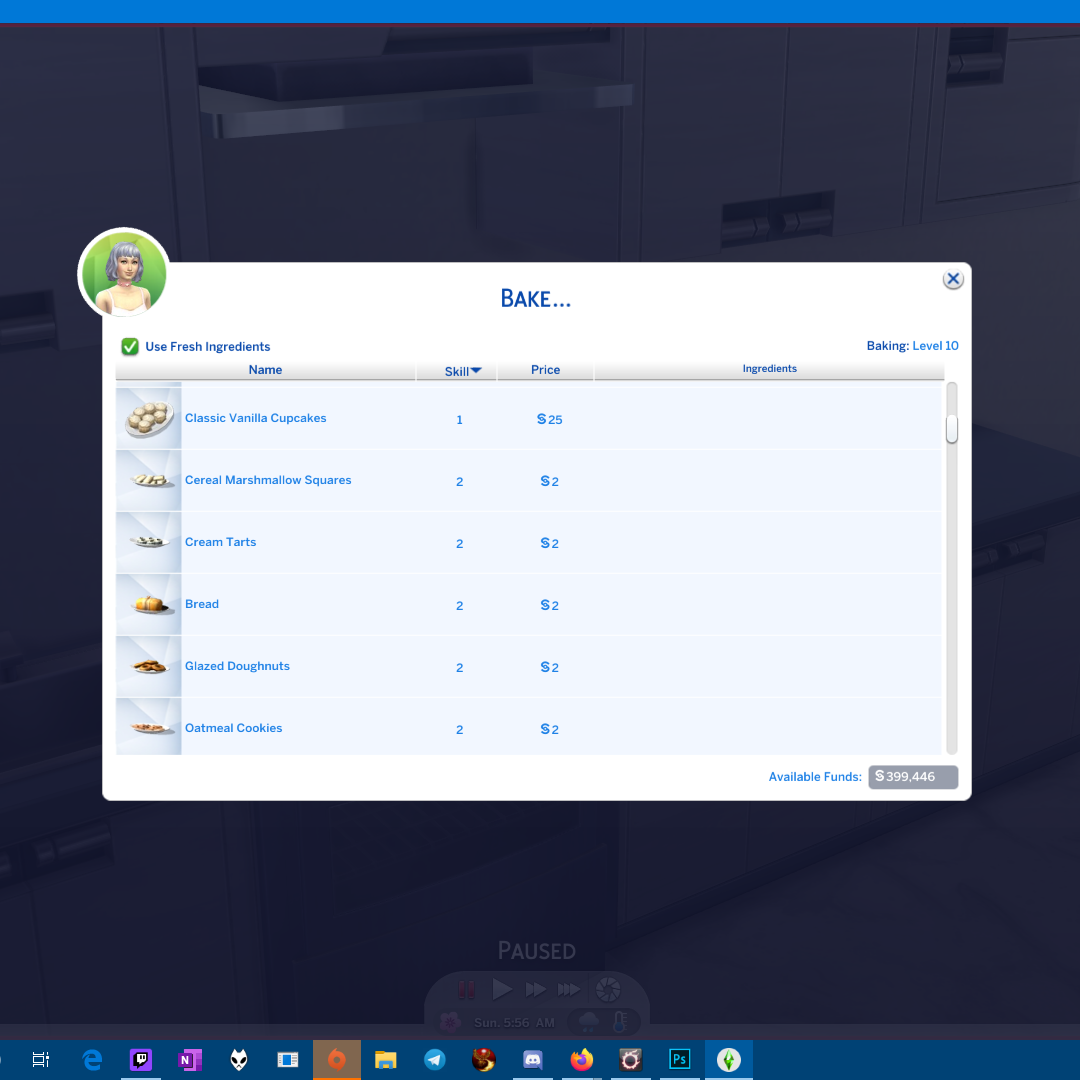Click the Ingredients column header

point(769,369)
